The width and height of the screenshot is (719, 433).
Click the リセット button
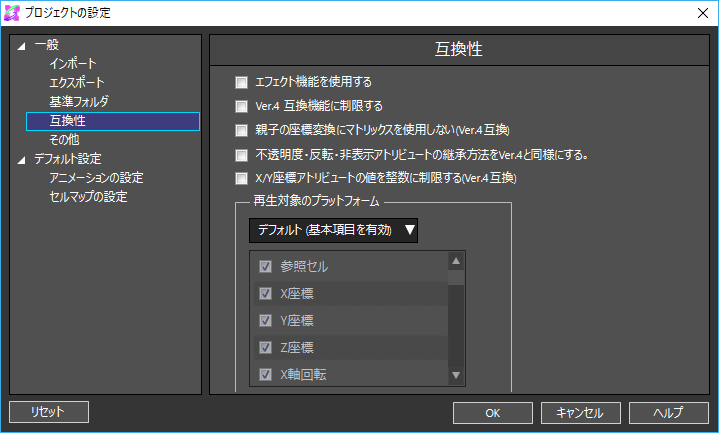coord(49,412)
